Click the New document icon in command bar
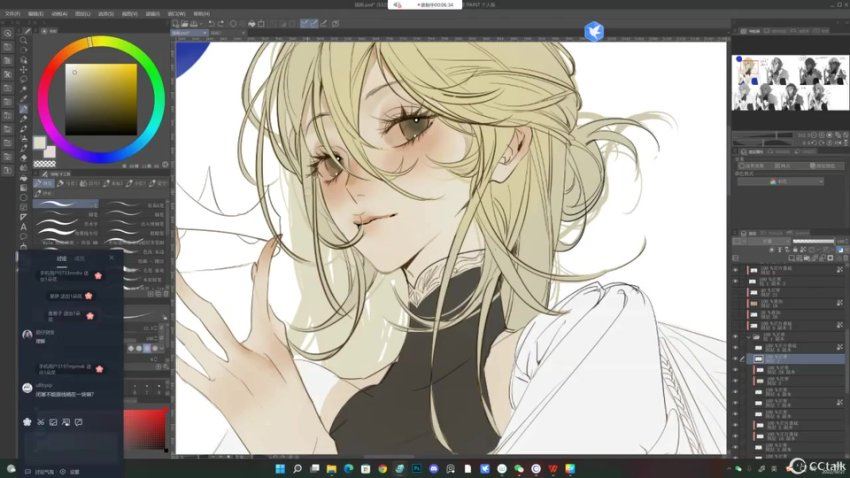Viewport: 850px width, 478px height. (x=176, y=24)
